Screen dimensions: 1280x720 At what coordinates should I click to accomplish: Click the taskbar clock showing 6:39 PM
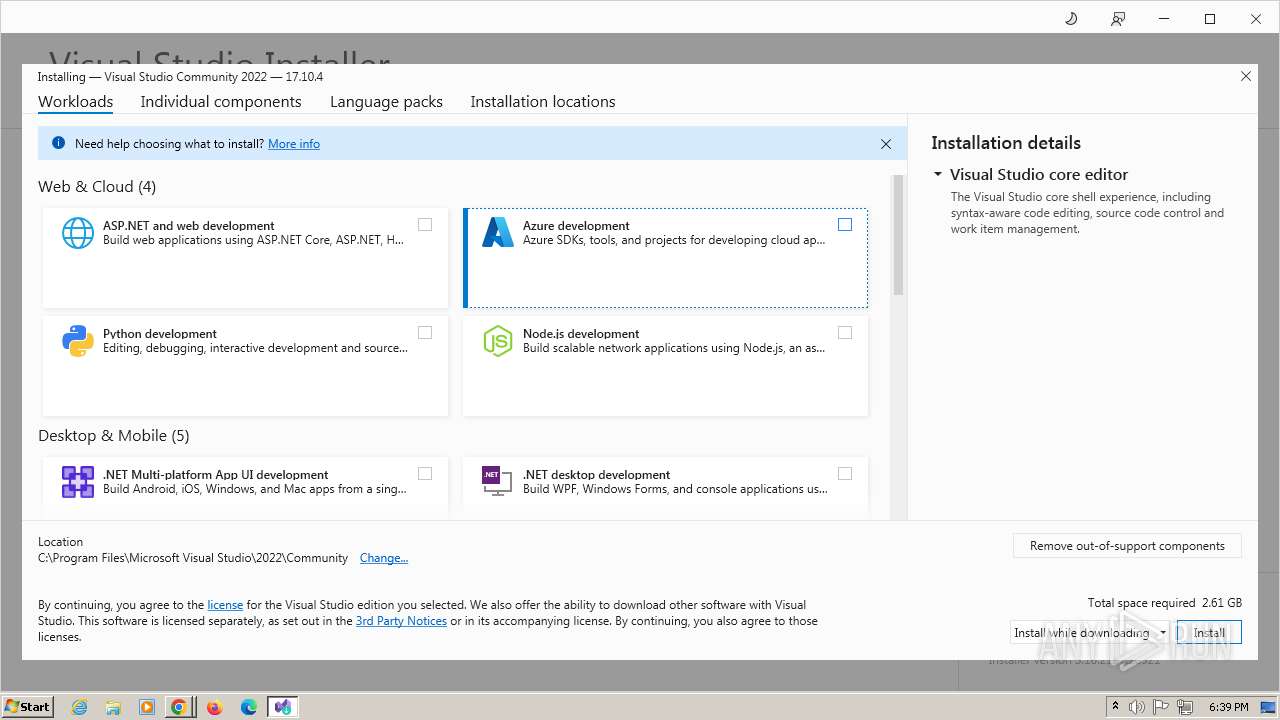tap(1229, 707)
